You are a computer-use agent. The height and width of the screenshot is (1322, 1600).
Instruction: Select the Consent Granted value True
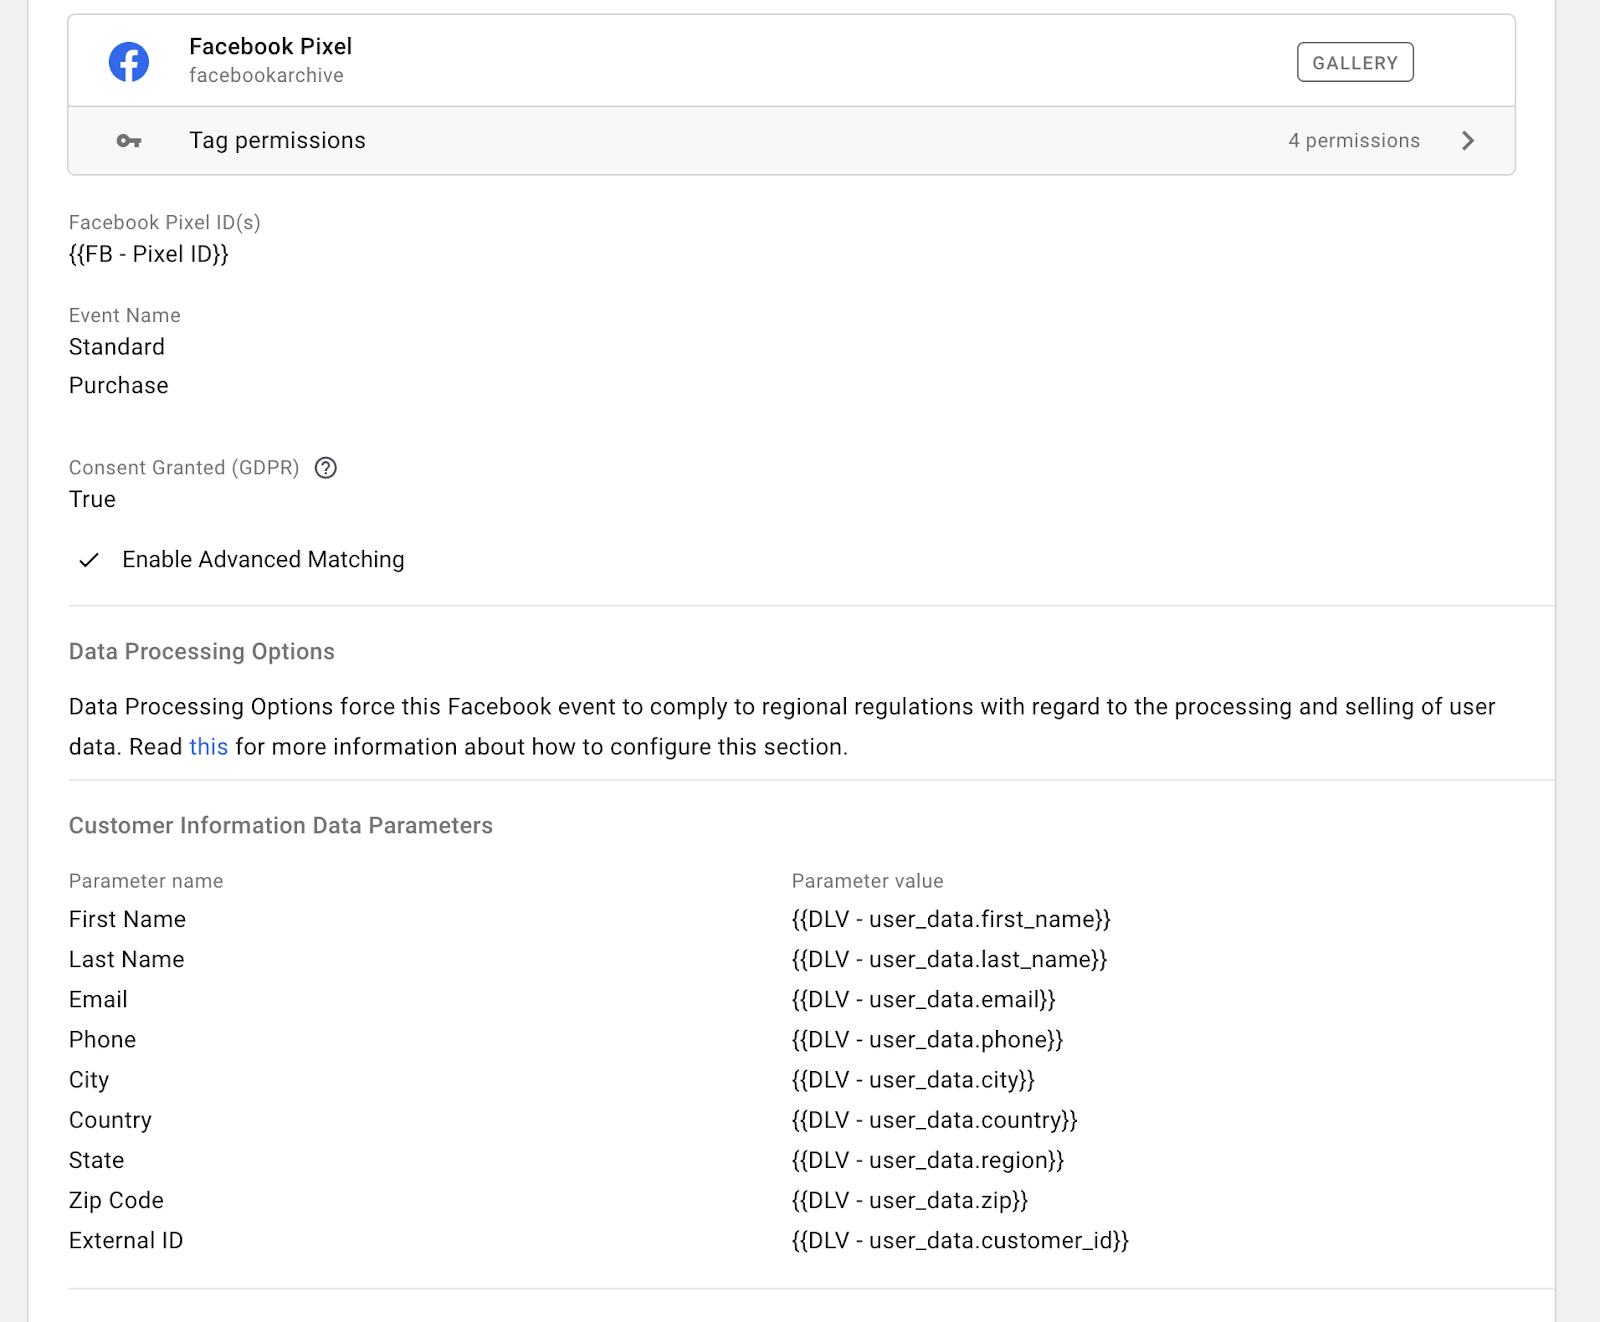[x=92, y=499]
